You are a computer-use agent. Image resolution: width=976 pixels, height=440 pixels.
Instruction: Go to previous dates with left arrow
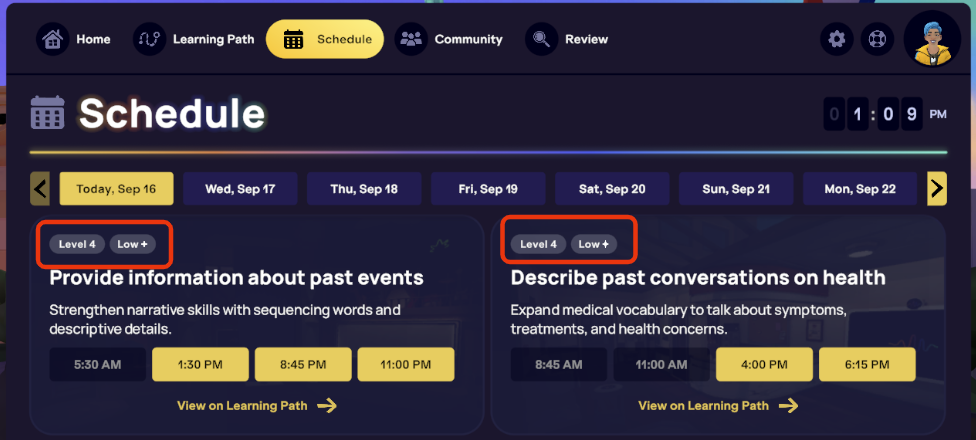coord(40,188)
